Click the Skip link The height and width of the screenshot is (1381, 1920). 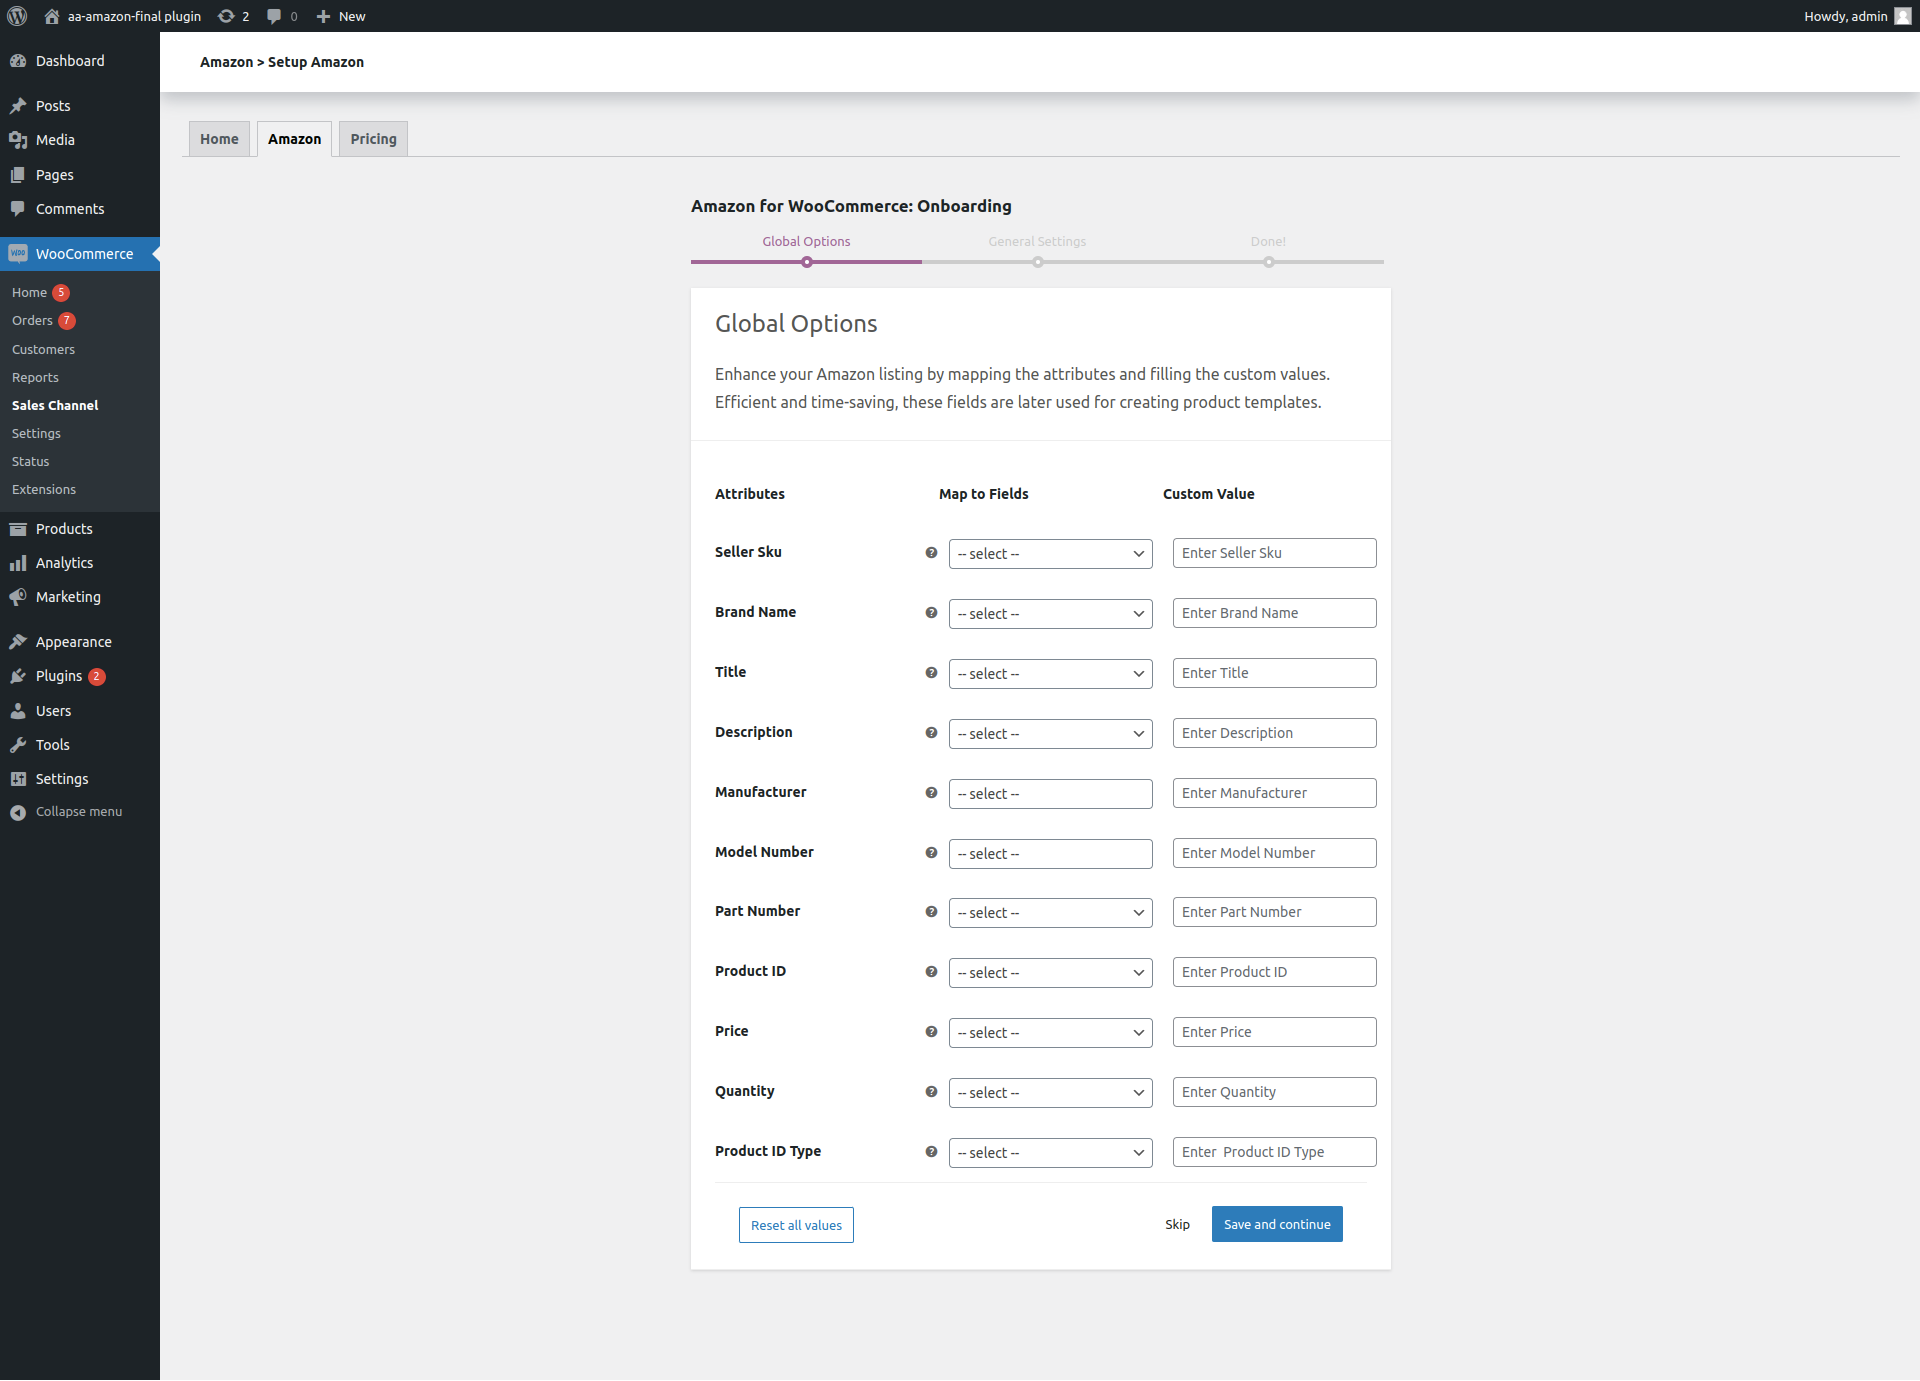tap(1177, 1225)
